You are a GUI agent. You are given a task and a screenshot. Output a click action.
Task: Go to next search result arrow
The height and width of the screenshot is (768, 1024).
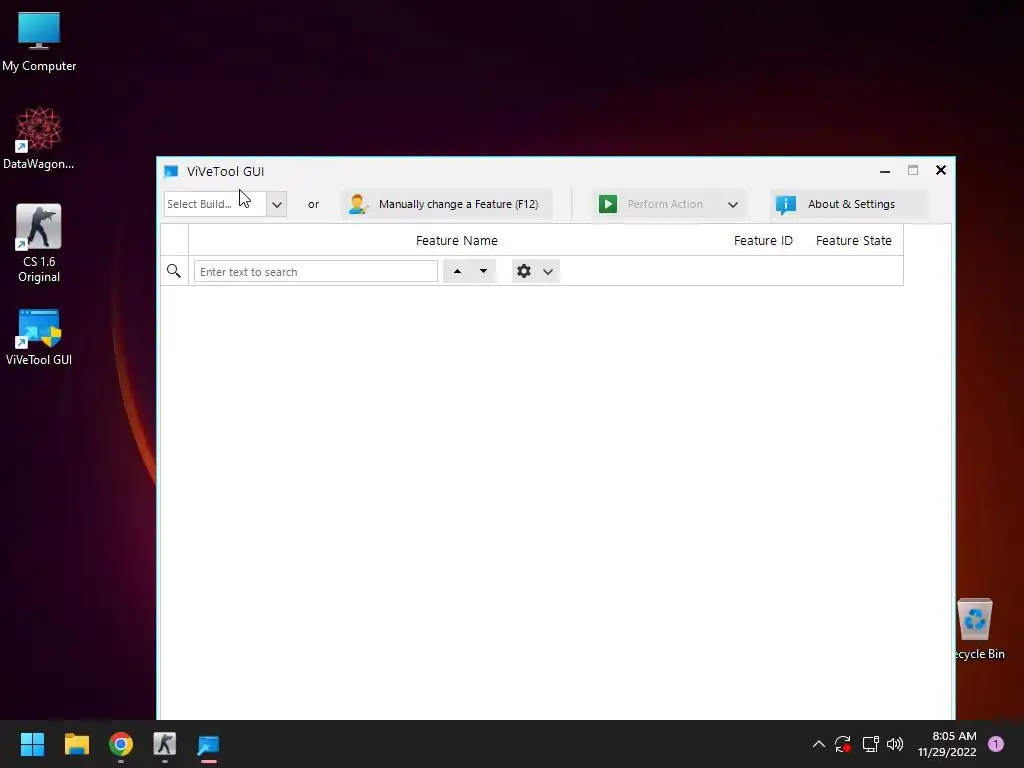tap(483, 271)
